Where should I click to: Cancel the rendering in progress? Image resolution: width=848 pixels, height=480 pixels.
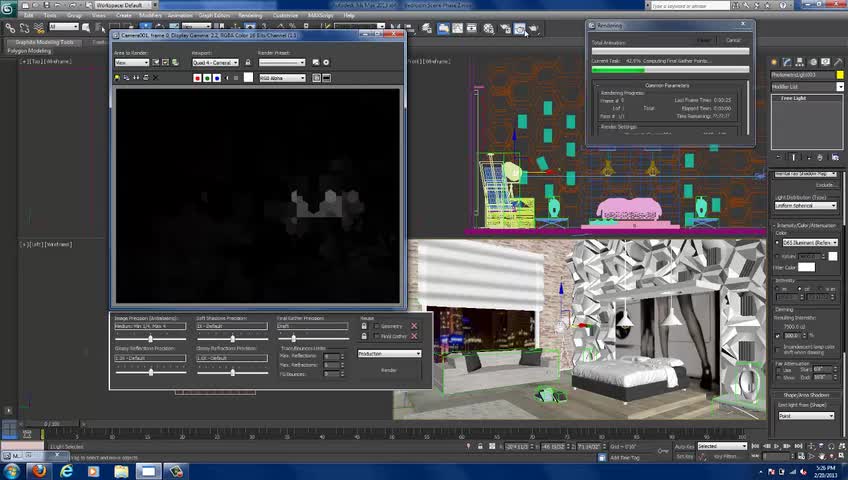(733, 40)
